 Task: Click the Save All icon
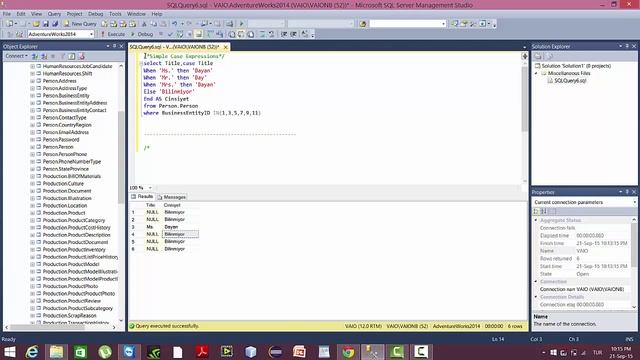tap(55, 24)
